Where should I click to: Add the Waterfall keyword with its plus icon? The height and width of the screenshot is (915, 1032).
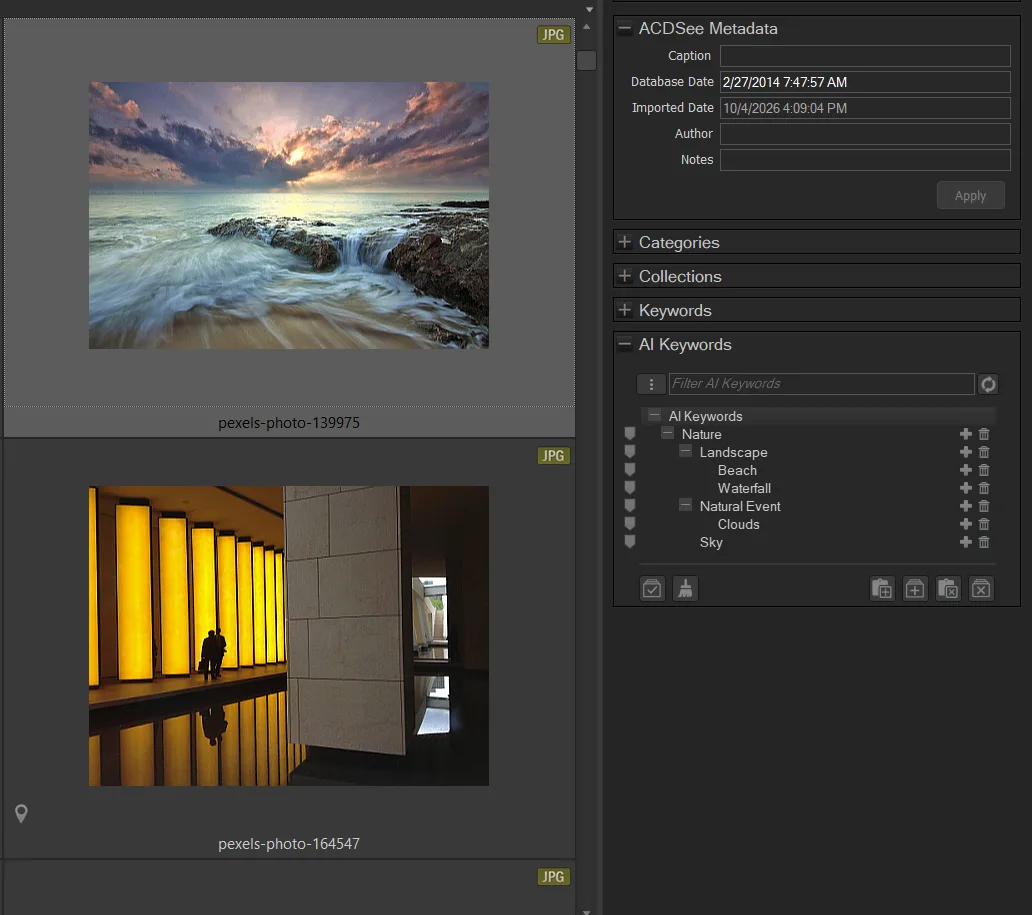click(x=966, y=488)
